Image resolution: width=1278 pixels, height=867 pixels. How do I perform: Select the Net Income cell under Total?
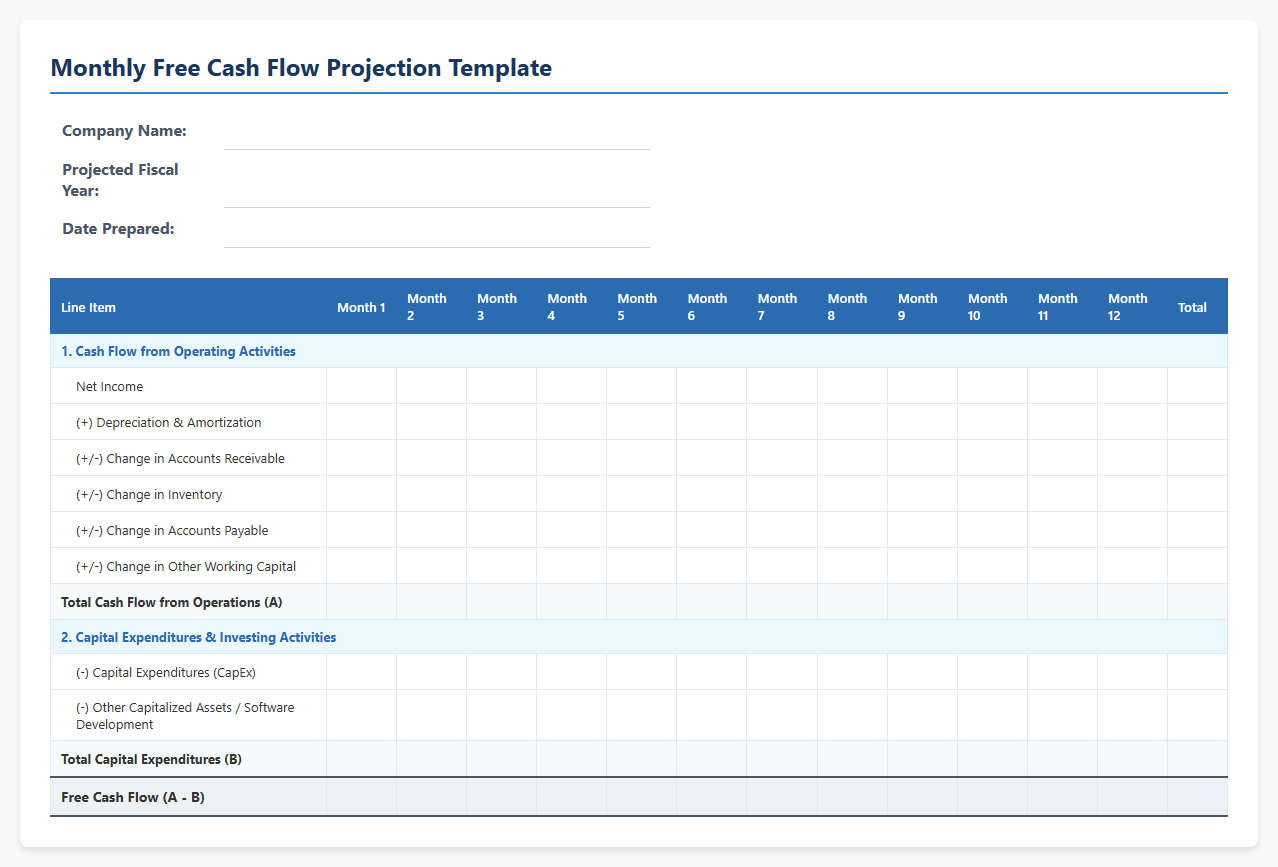pyautogui.click(x=1197, y=386)
